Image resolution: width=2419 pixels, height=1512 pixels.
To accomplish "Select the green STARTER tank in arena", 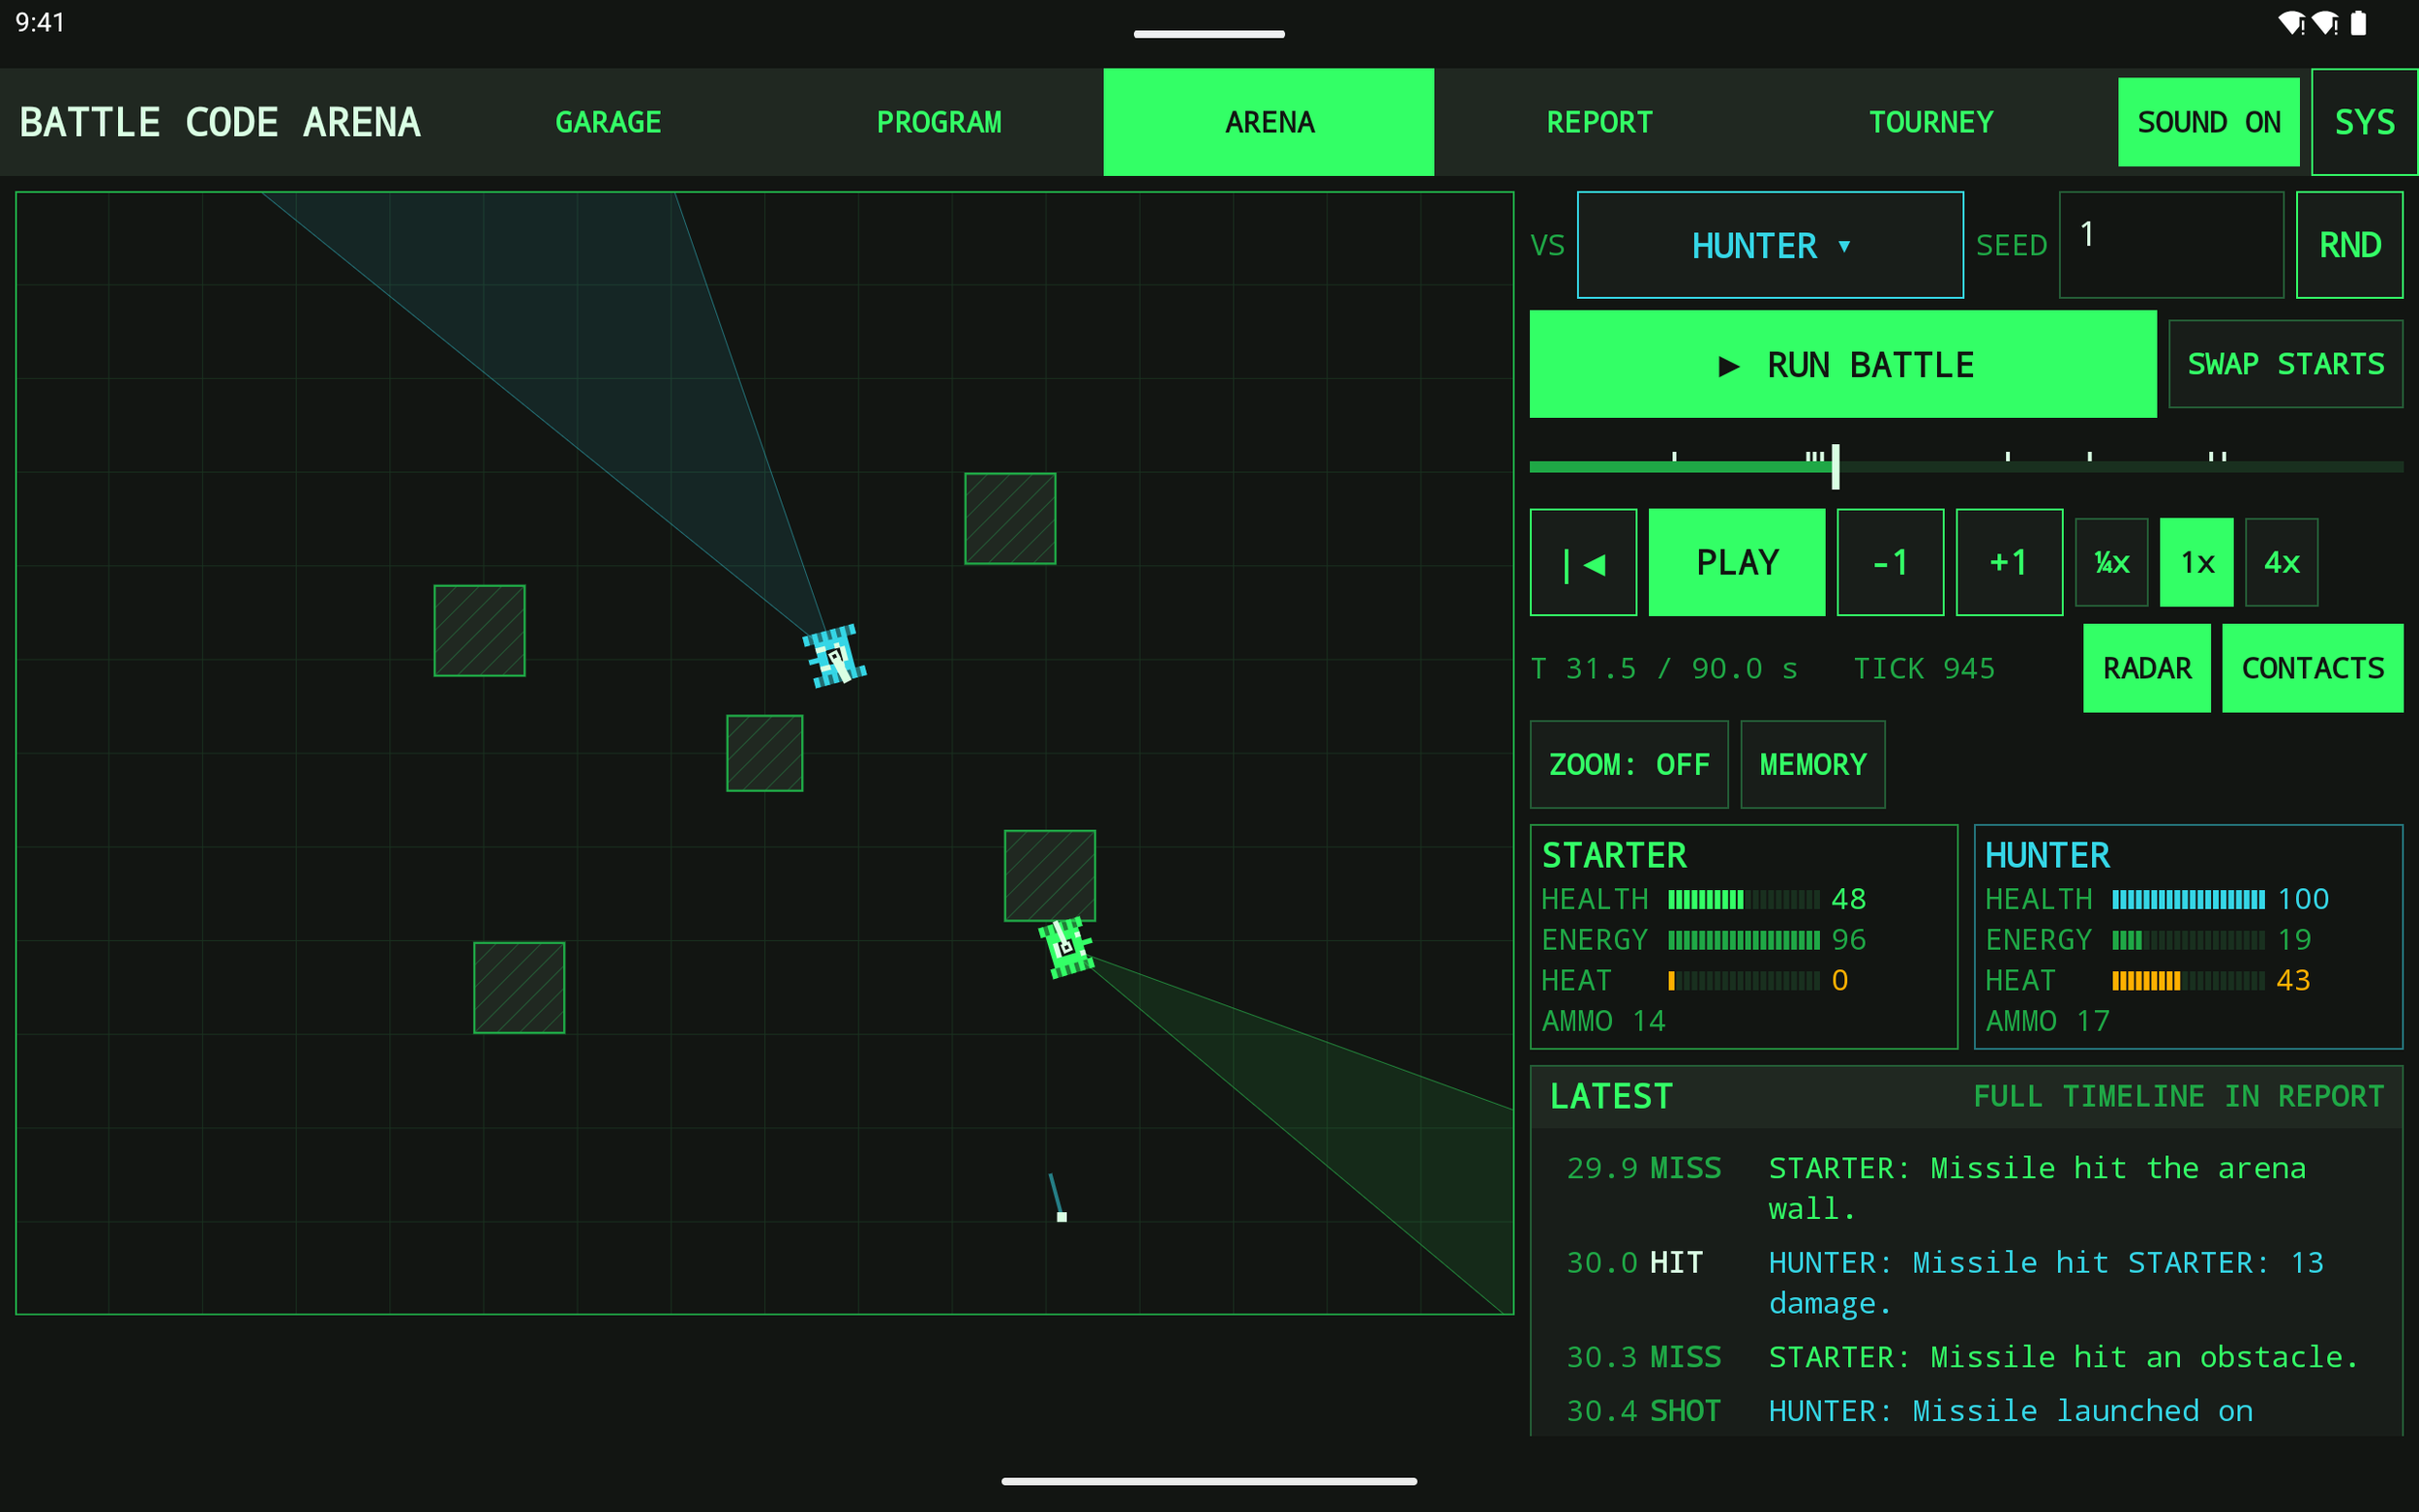I will coord(1066,946).
